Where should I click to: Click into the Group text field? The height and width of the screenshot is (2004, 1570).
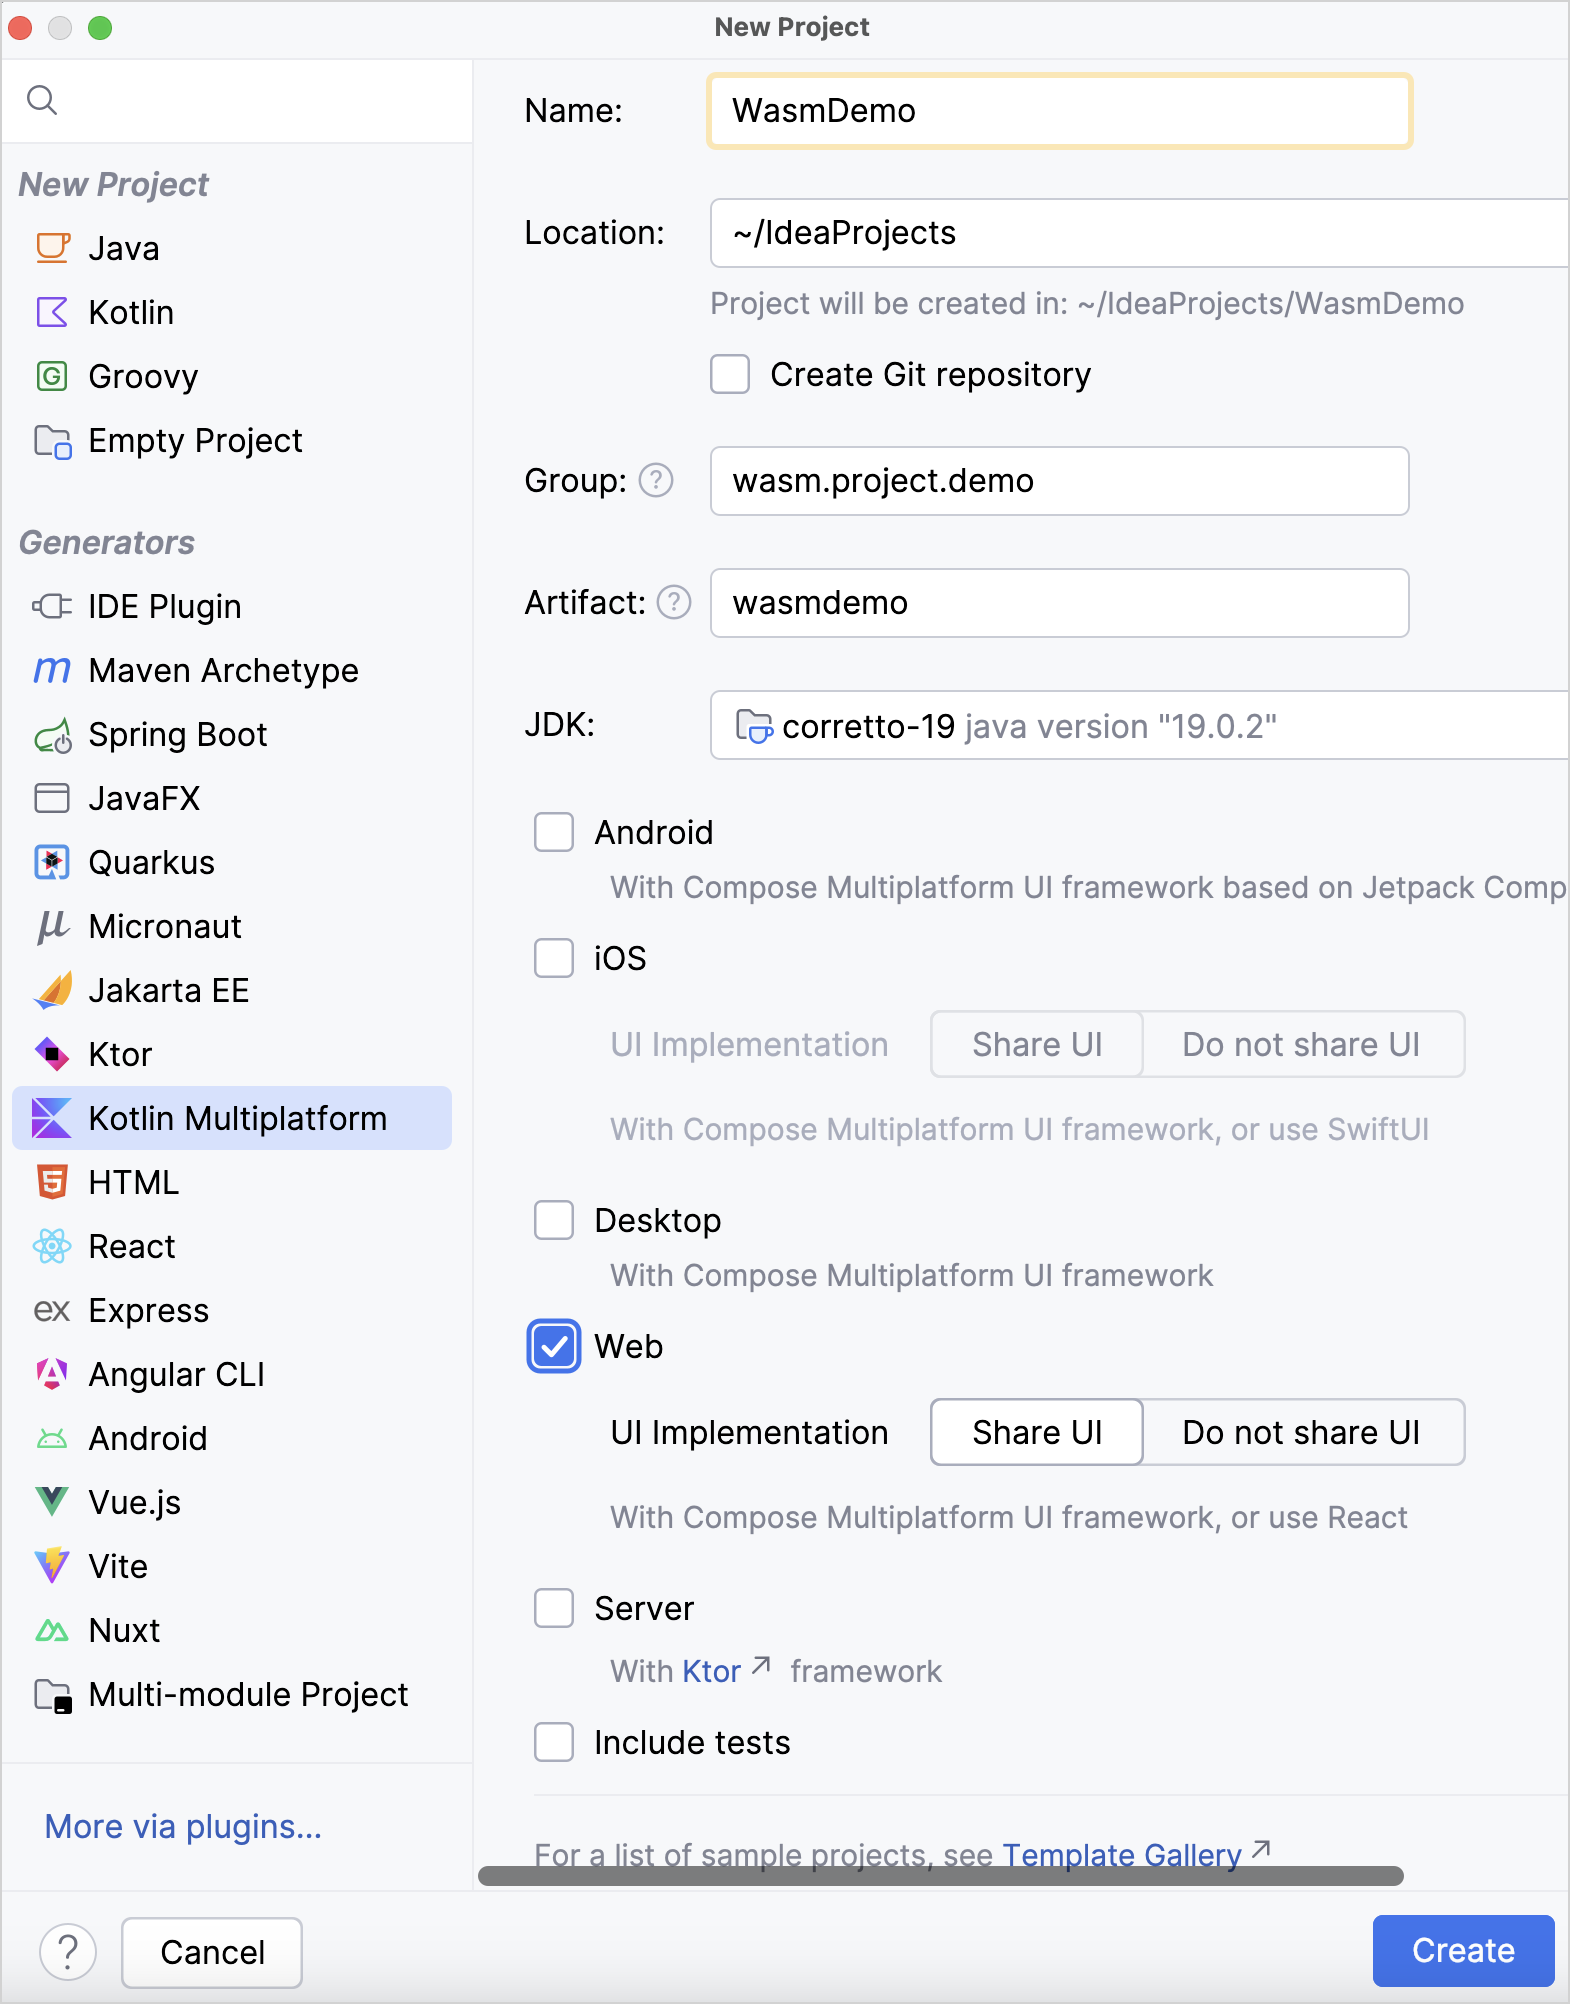(1059, 481)
